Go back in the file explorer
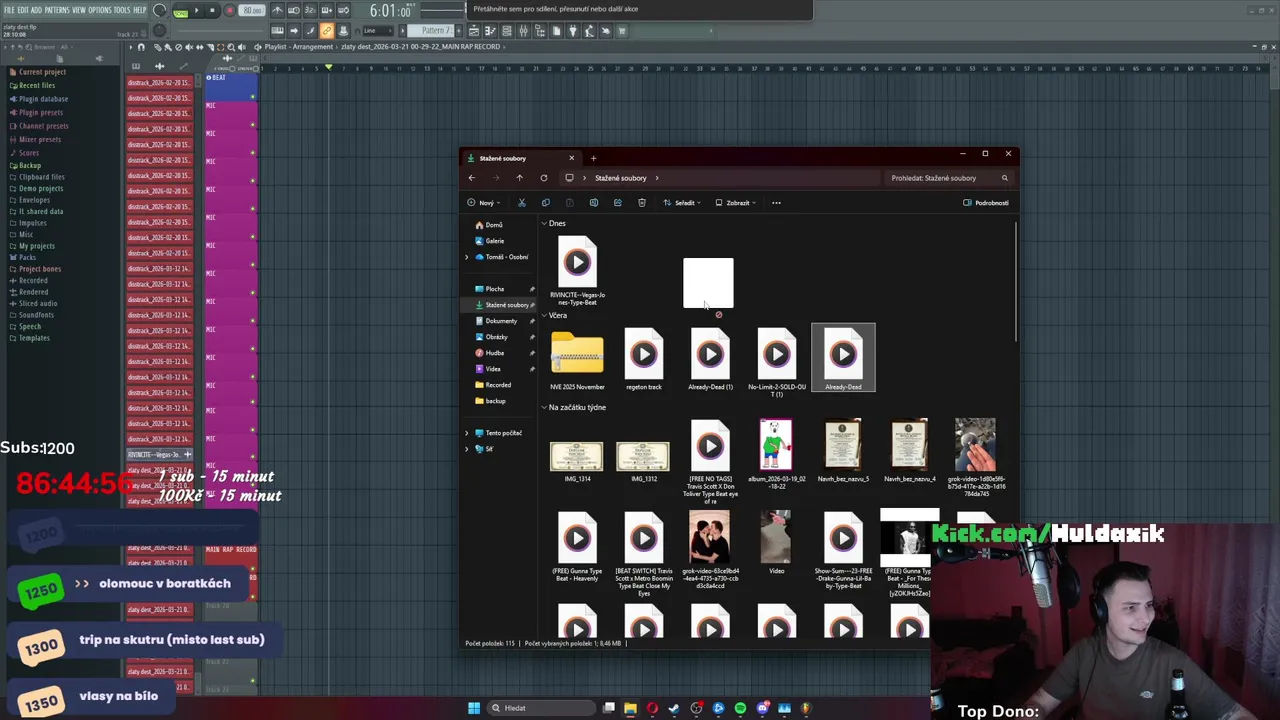1280x720 pixels. point(472,178)
